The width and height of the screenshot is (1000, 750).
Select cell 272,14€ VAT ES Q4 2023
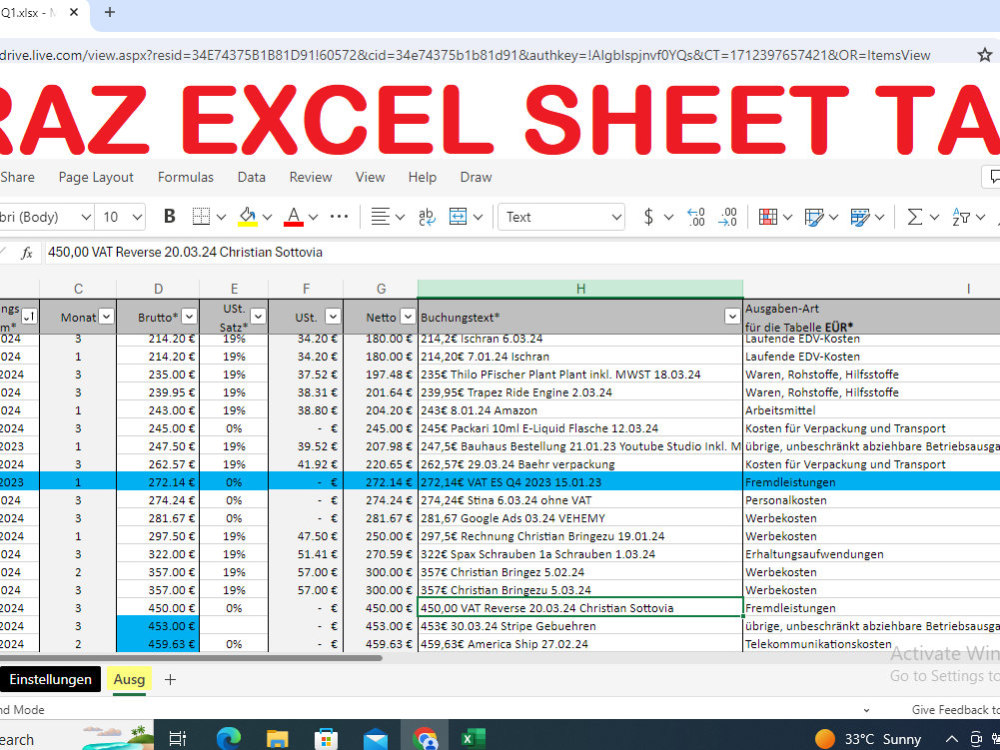(x=580, y=482)
